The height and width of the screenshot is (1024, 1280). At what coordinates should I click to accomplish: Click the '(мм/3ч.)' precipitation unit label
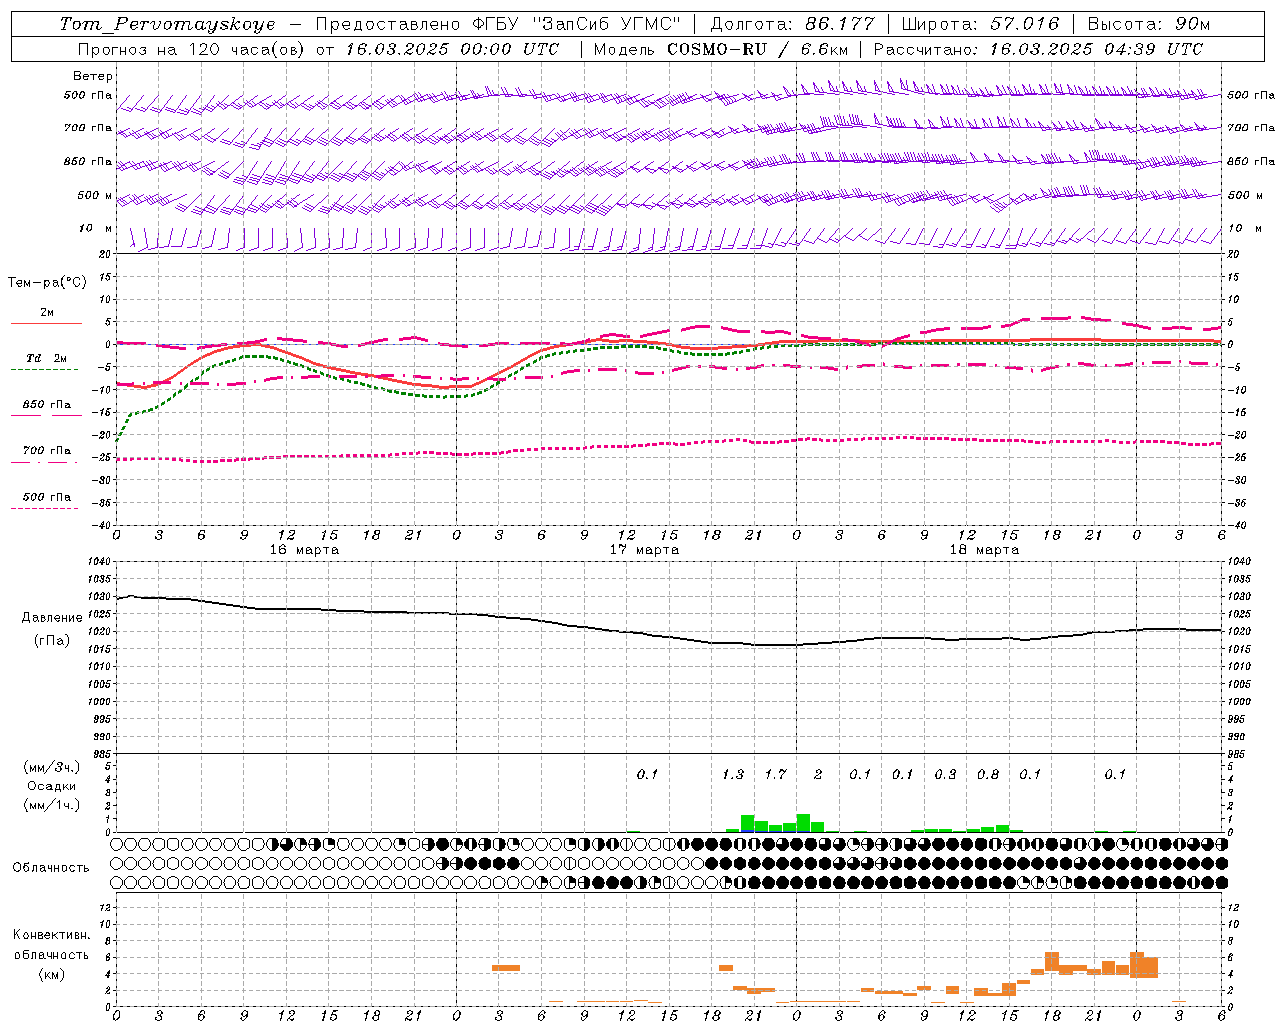(52, 767)
